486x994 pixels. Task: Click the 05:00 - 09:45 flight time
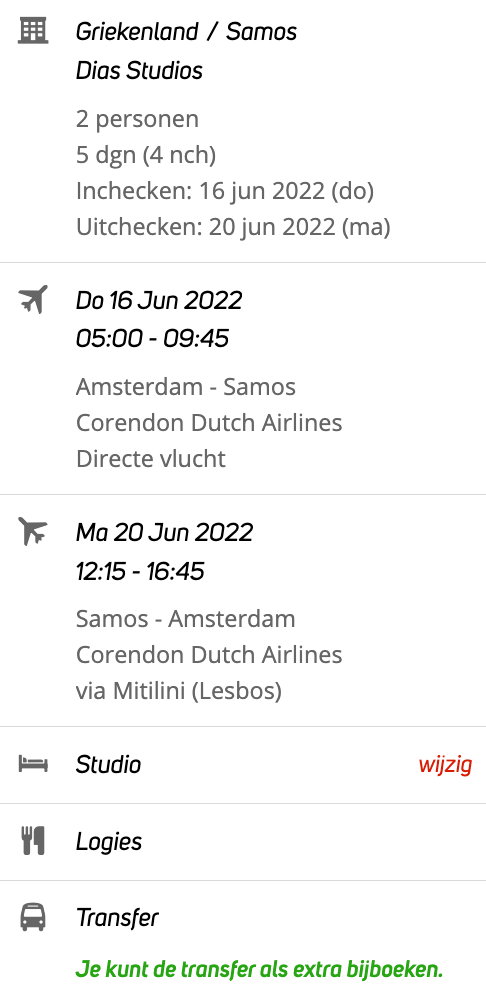(x=152, y=339)
